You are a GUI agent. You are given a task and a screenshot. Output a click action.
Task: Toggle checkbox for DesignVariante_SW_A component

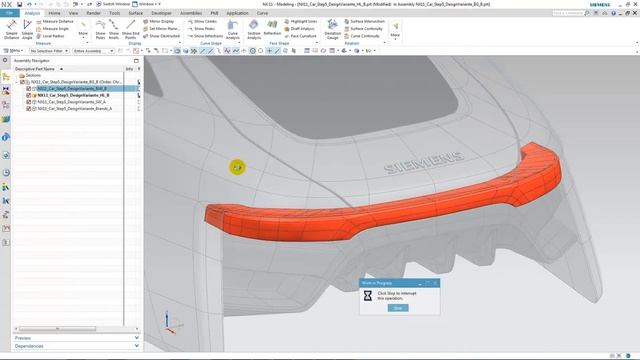(x=29, y=102)
